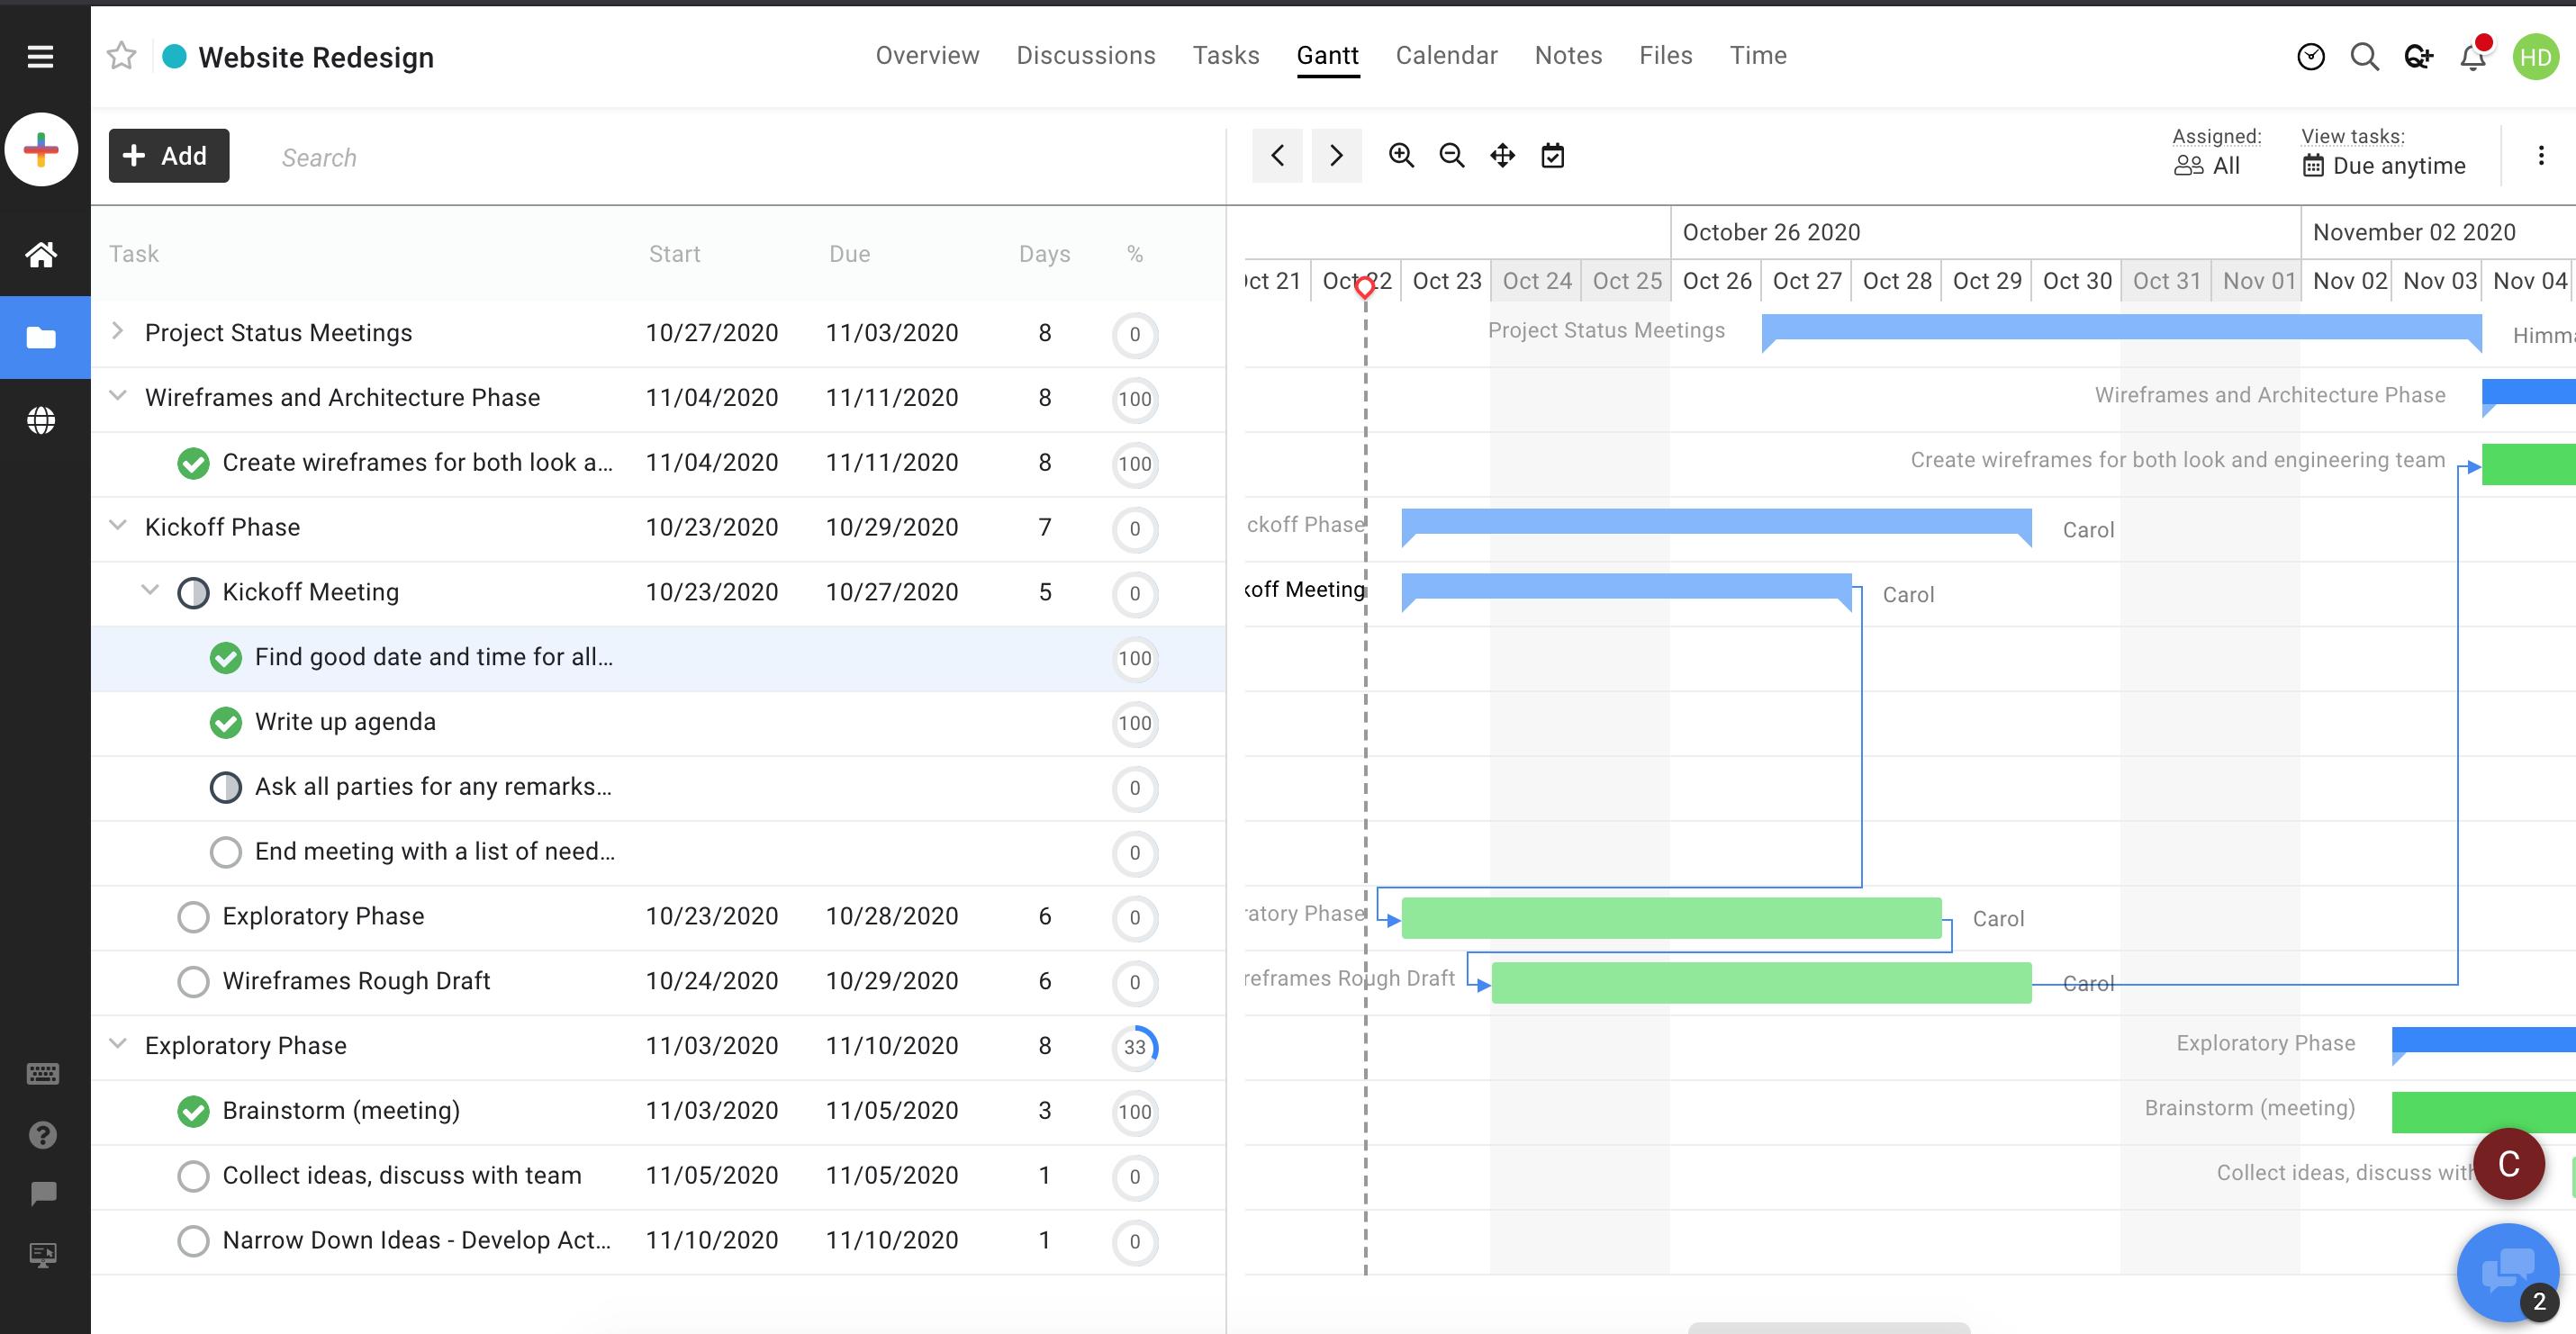Collapse the Kickoff Phase group
Screen dimensions: 2576x1334
click(118, 525)
